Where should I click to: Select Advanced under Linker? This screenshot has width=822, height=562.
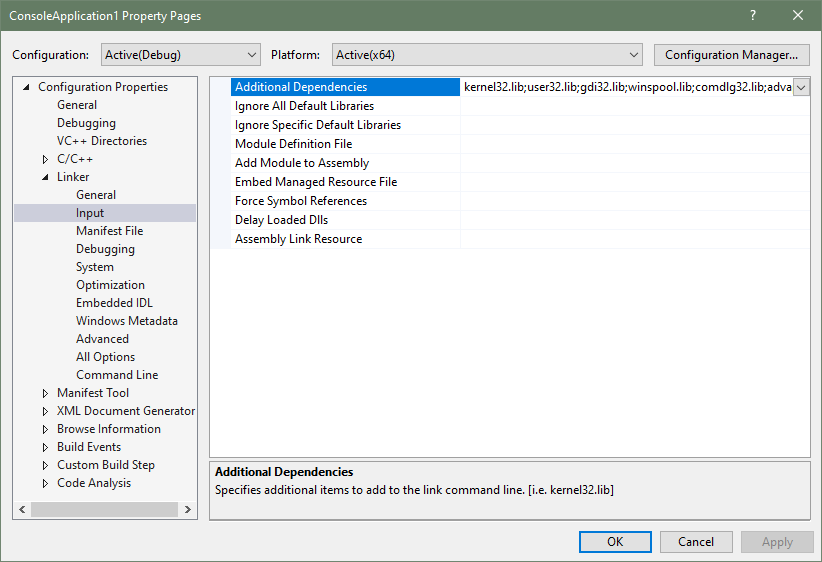pos(102,339)
